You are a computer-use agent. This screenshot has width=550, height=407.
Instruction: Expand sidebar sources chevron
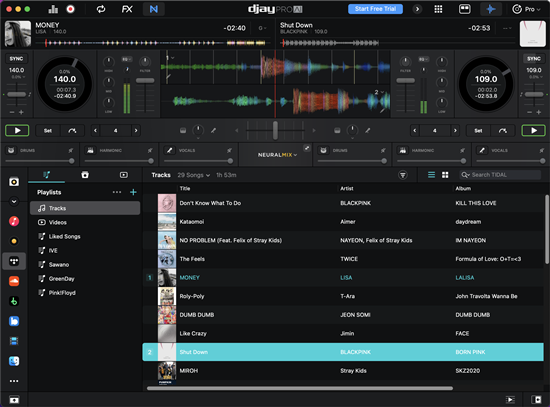tap(14, 201)
